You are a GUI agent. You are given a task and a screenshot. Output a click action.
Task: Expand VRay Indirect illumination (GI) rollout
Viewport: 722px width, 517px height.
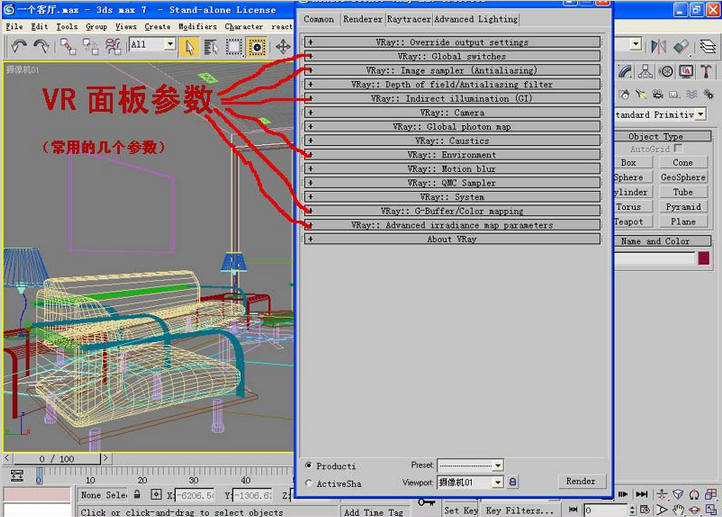452,99
